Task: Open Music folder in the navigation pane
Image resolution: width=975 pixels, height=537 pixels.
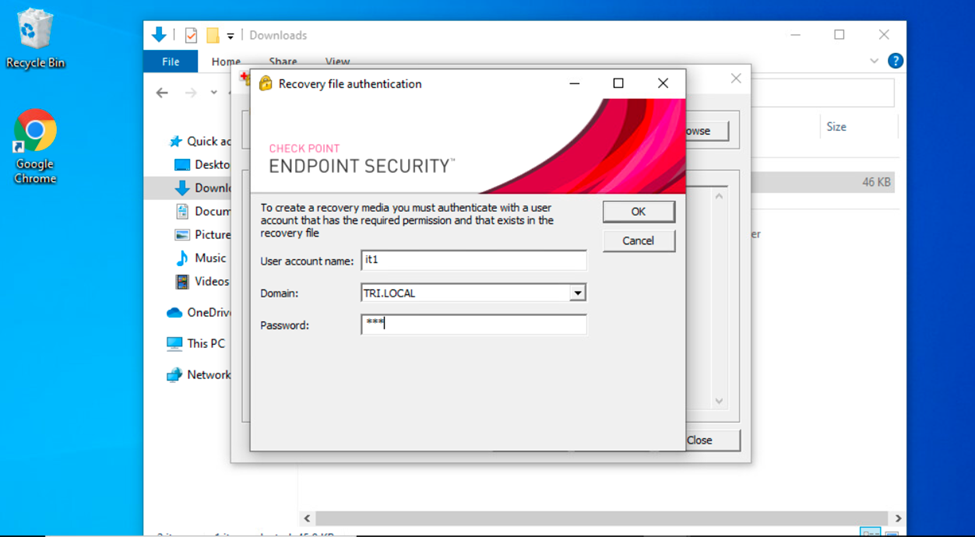Action: coord(201,258)
